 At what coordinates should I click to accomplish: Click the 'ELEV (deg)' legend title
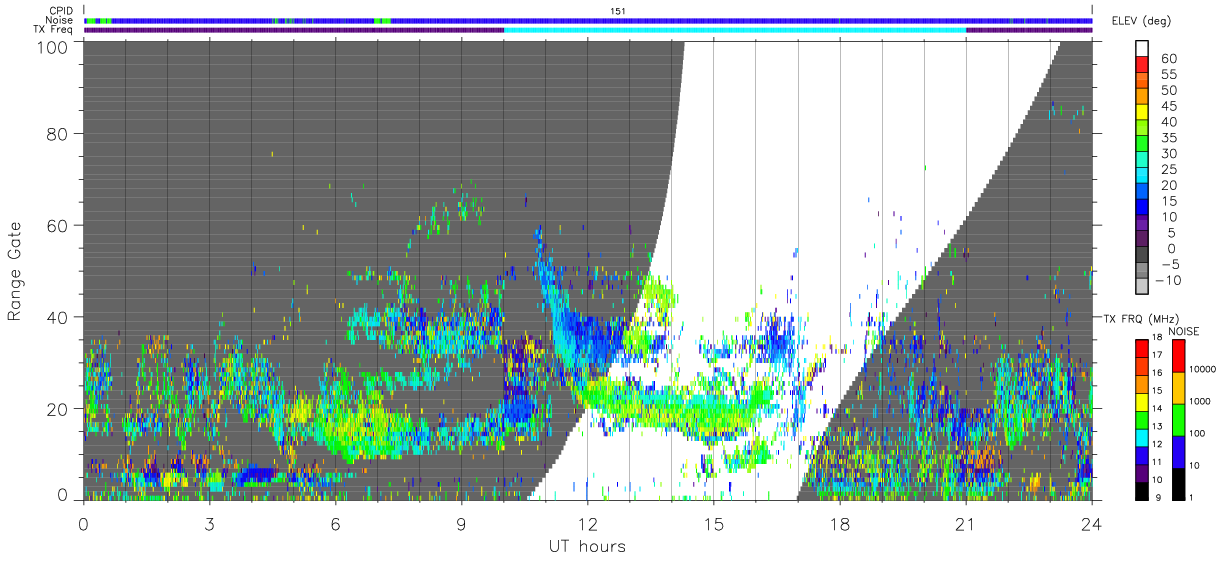(1142, 20)
